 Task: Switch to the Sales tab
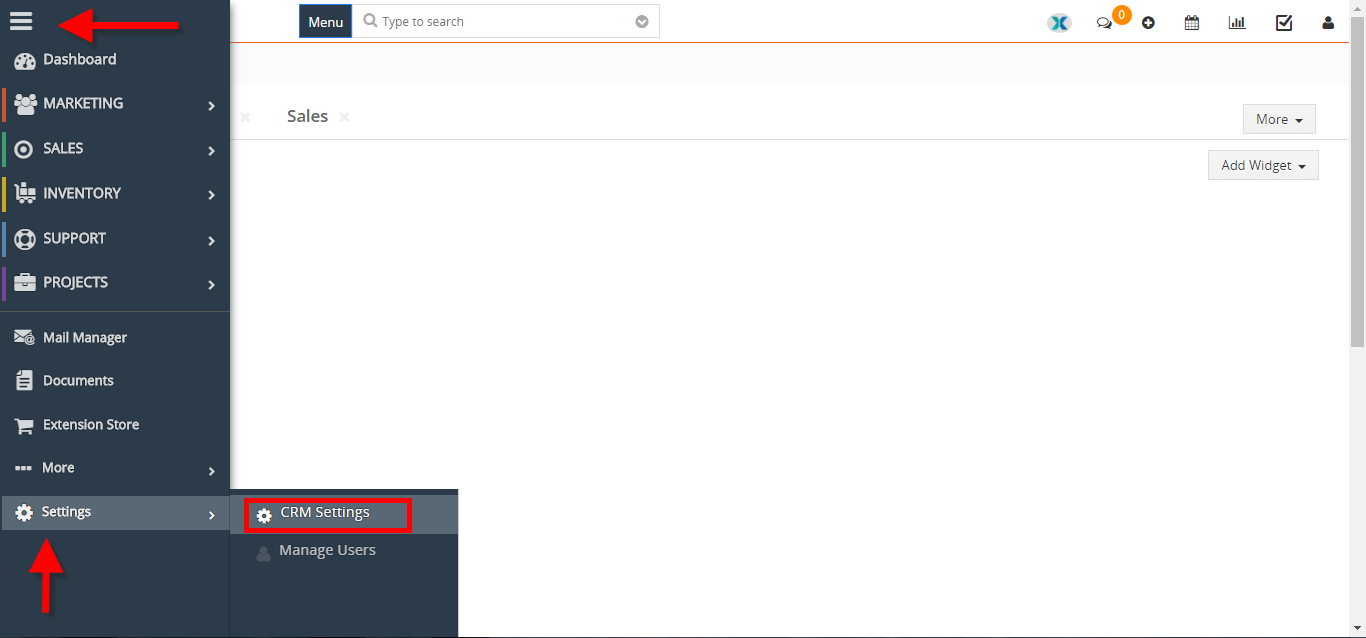click(x=307, y=116)
